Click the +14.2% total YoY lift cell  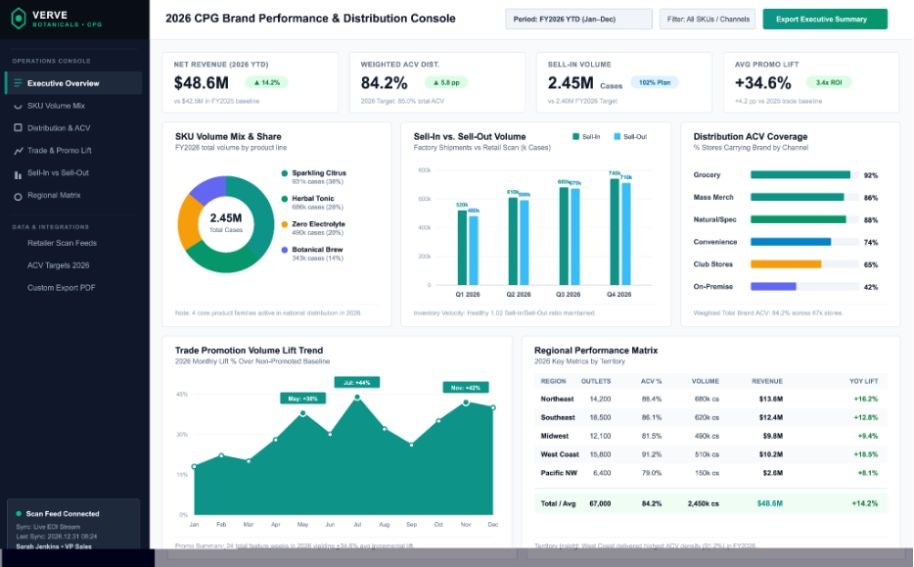[x=864, y=503]
